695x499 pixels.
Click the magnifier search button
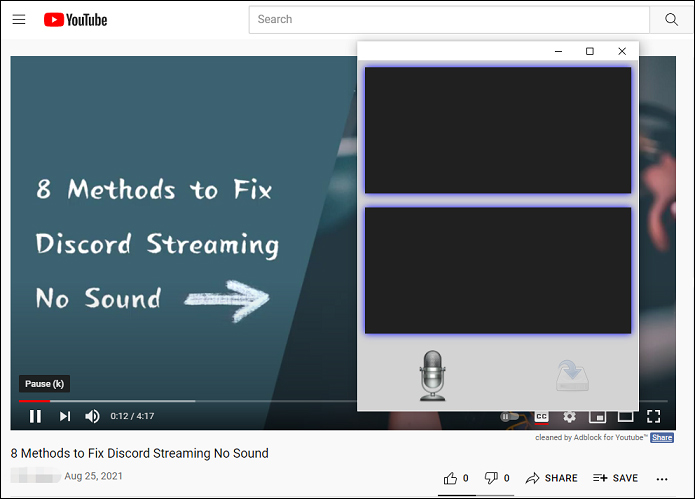tap(671, 19)
